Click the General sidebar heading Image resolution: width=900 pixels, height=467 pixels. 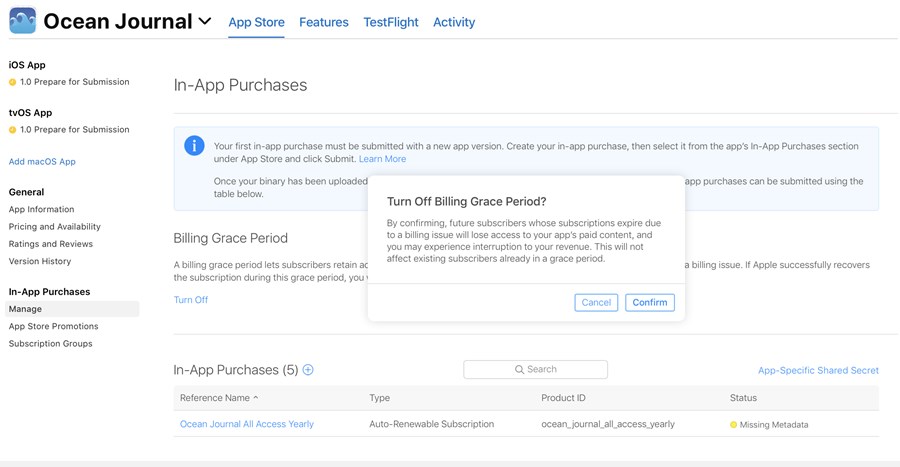point(26,192)
